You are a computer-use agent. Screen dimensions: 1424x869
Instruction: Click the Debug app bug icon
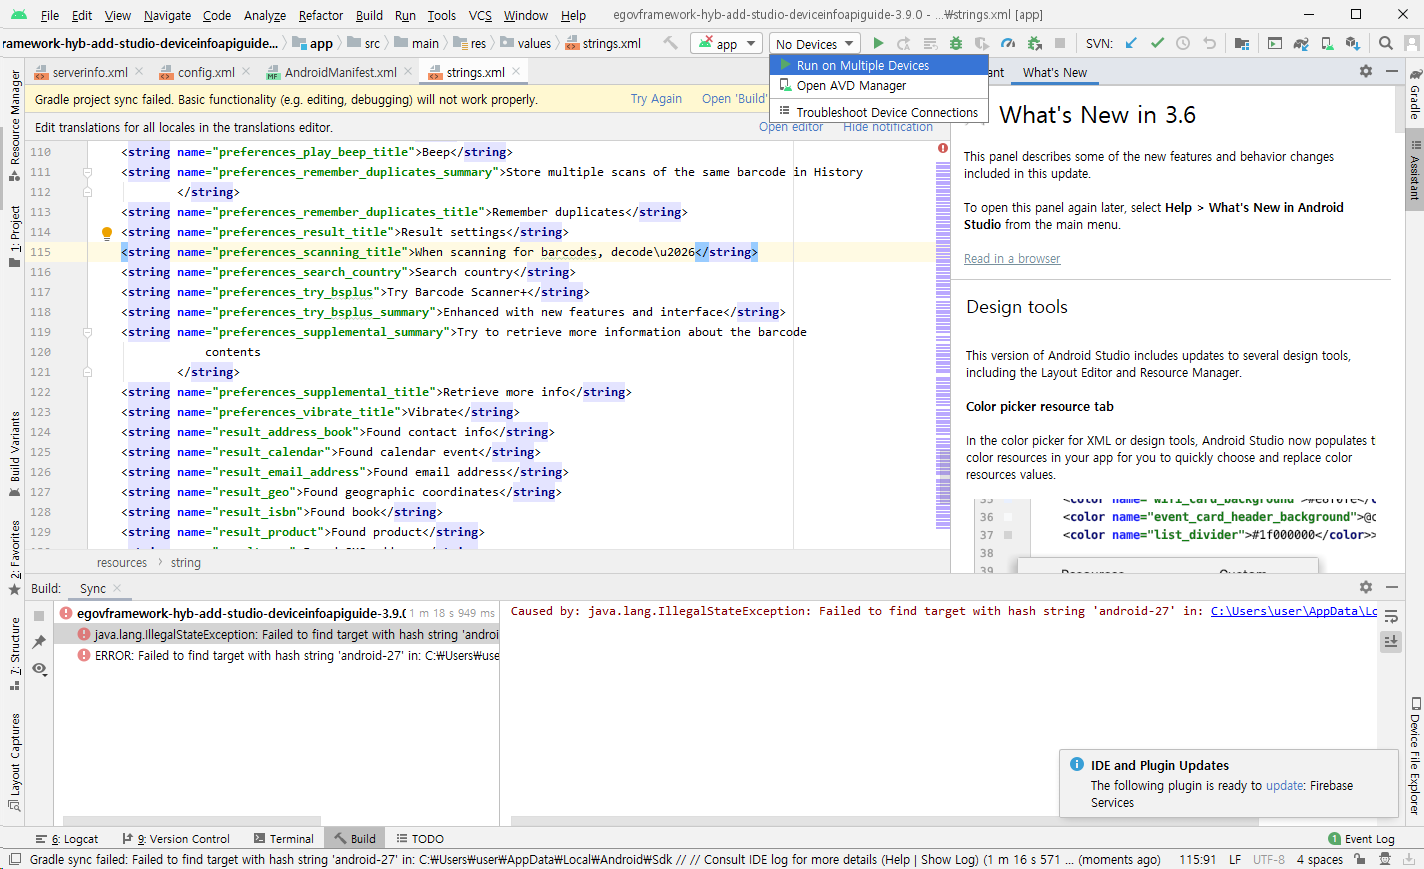(x=956, y=43)
